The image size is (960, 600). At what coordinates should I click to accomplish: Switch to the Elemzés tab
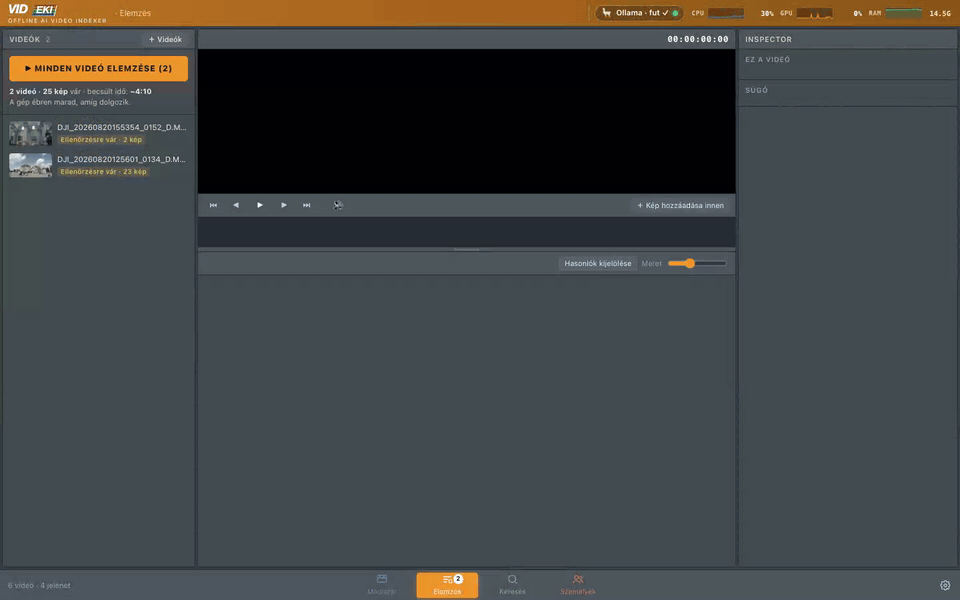pyautogui.click(x=447, y=585)
